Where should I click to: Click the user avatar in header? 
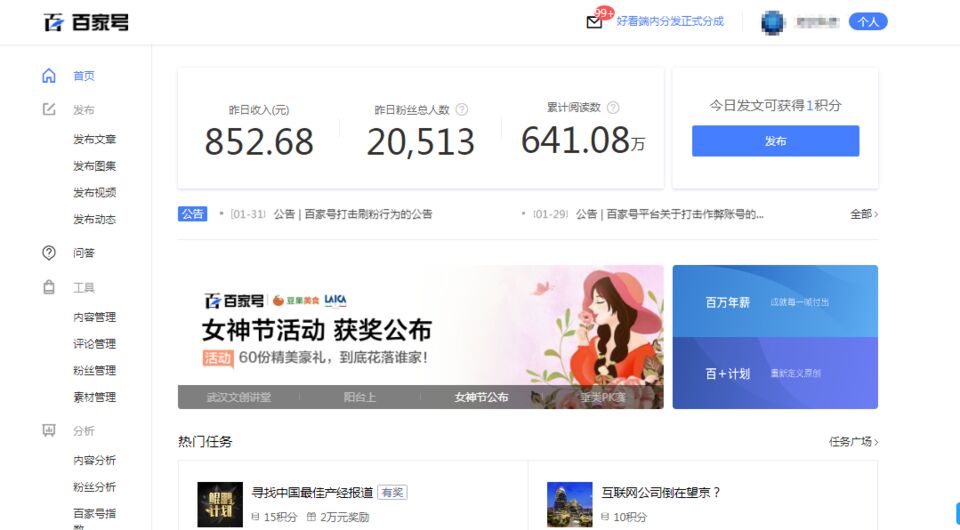(773, 22)
